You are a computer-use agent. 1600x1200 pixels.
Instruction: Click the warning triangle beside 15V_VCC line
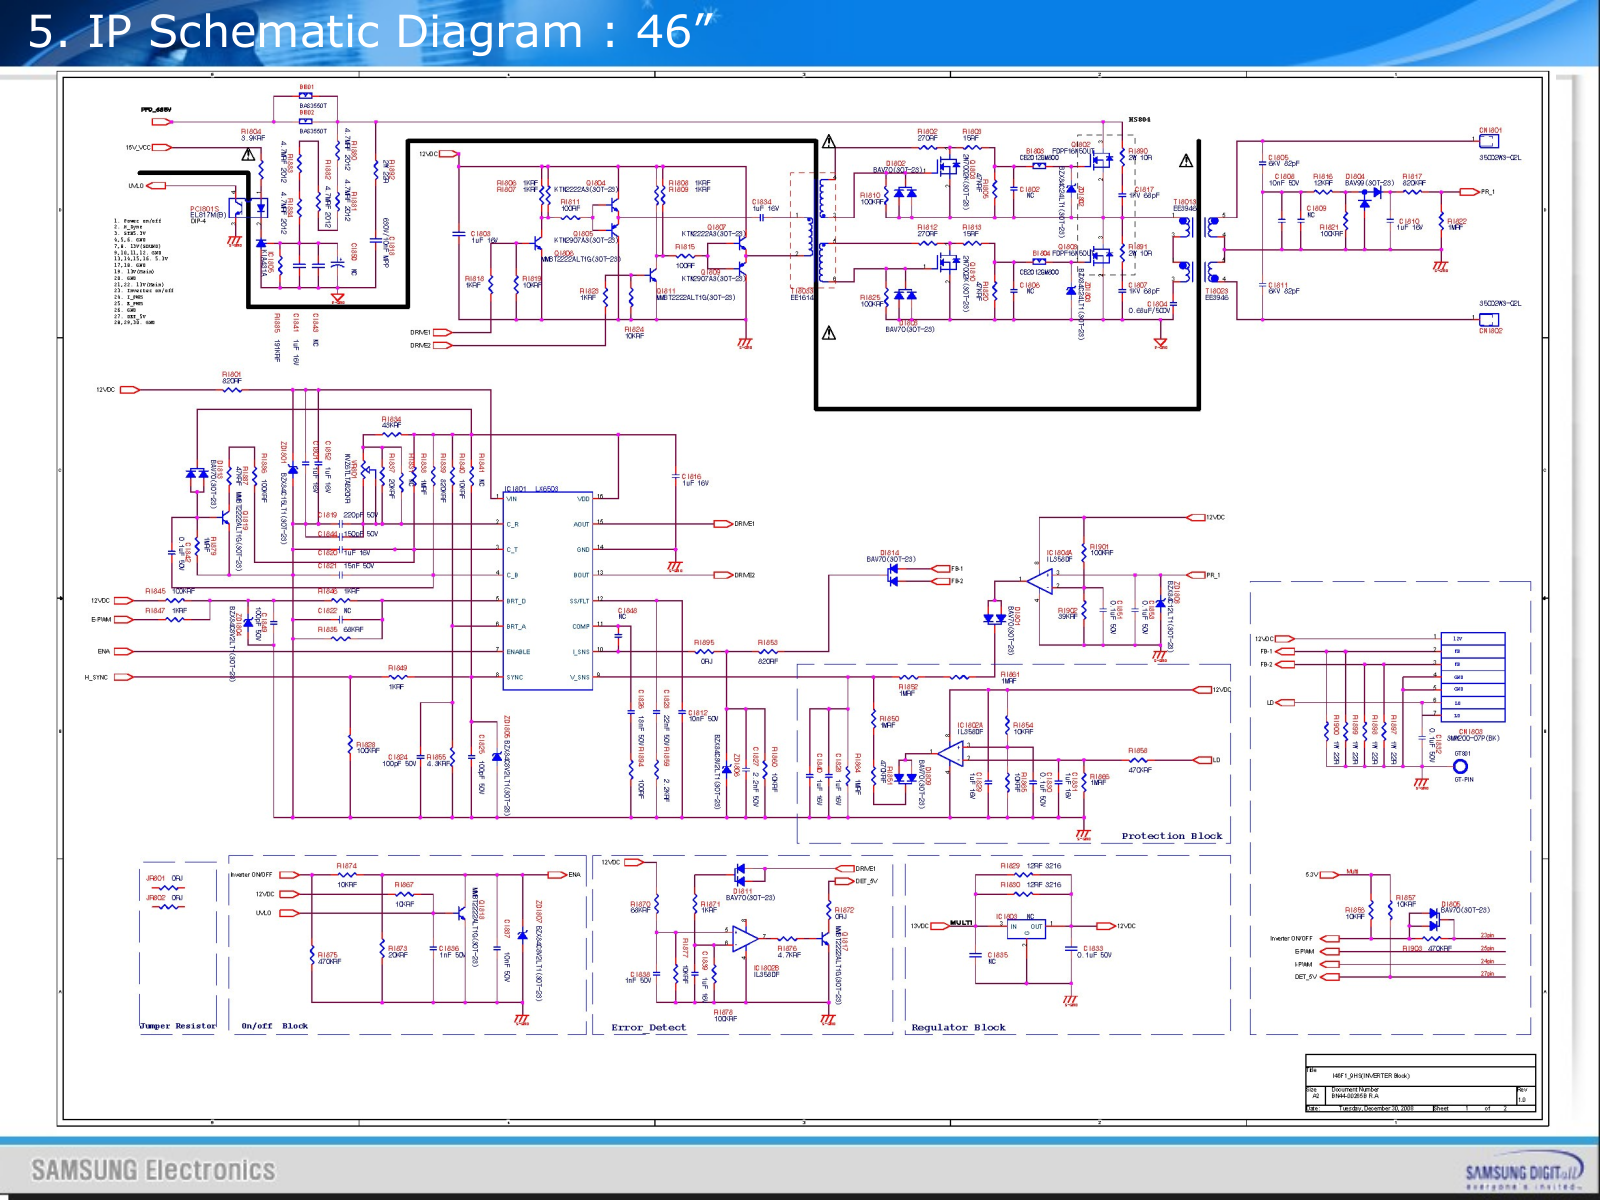[x=248, y=155]
